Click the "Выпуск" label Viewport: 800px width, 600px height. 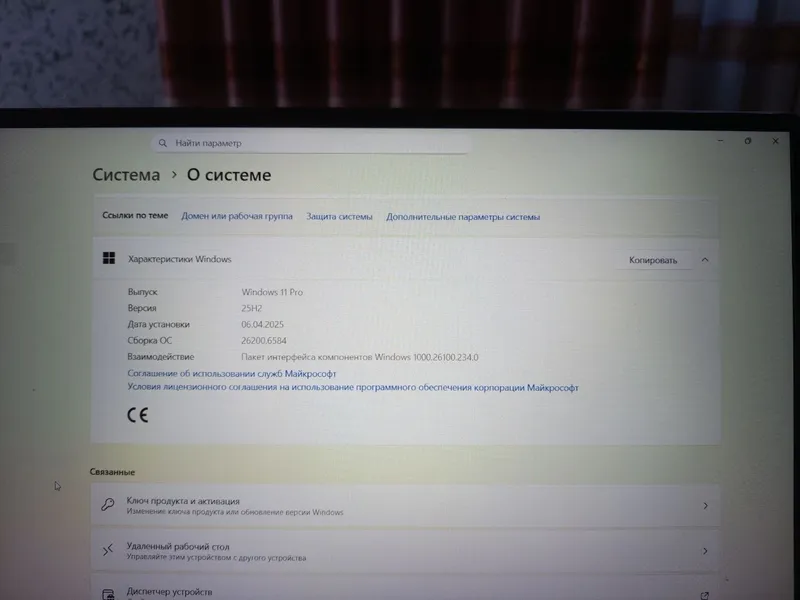click(142, 292)
